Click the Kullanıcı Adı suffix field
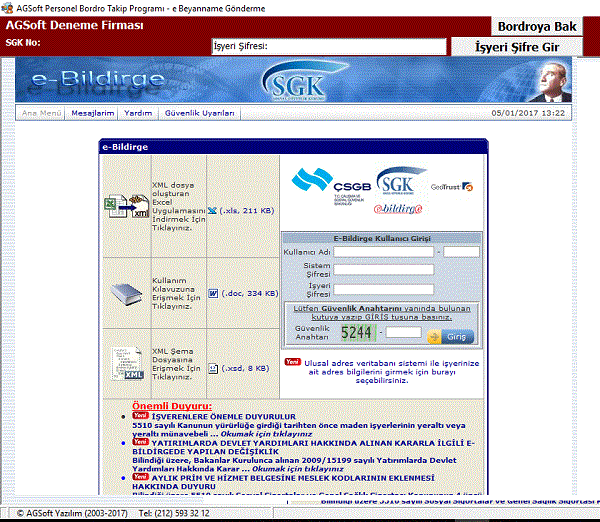Image resolution: width=600 pixels, height=522 pixels. [461, 252]
